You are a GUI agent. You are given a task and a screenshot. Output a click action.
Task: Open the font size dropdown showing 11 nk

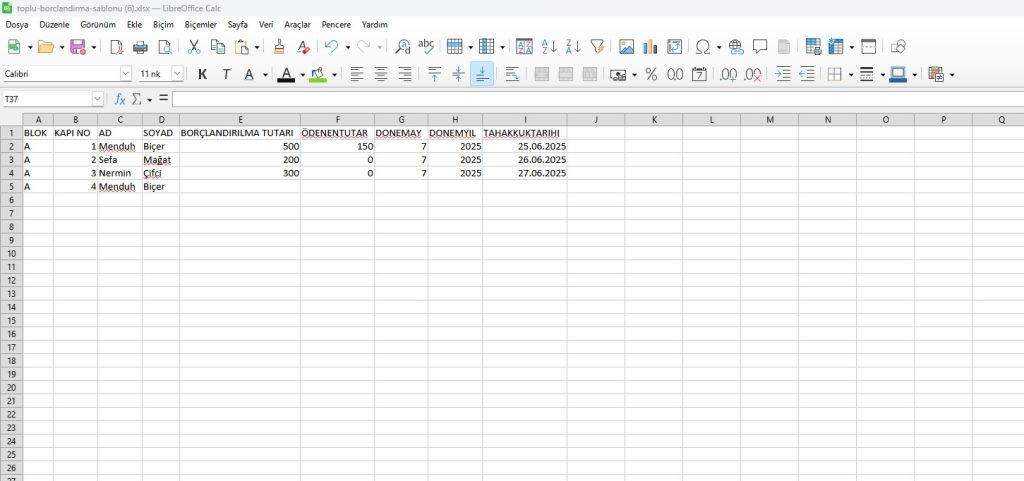click(x=178, y=74)
